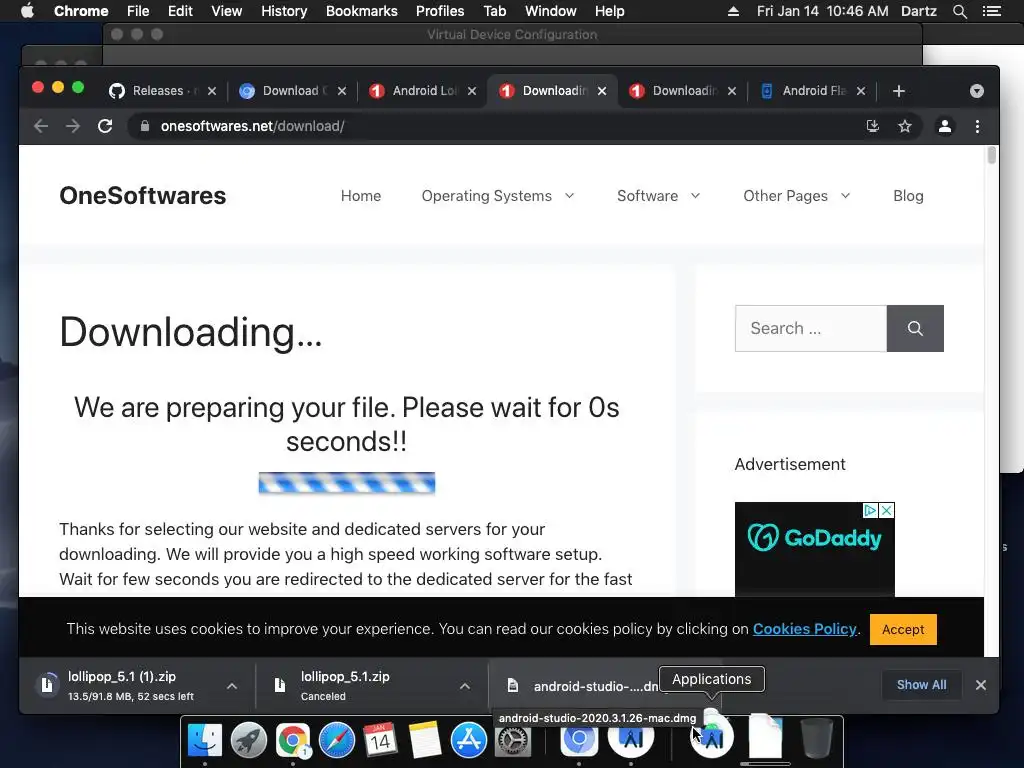Reload the onesoftwares.net page

(x=104, y=126)
